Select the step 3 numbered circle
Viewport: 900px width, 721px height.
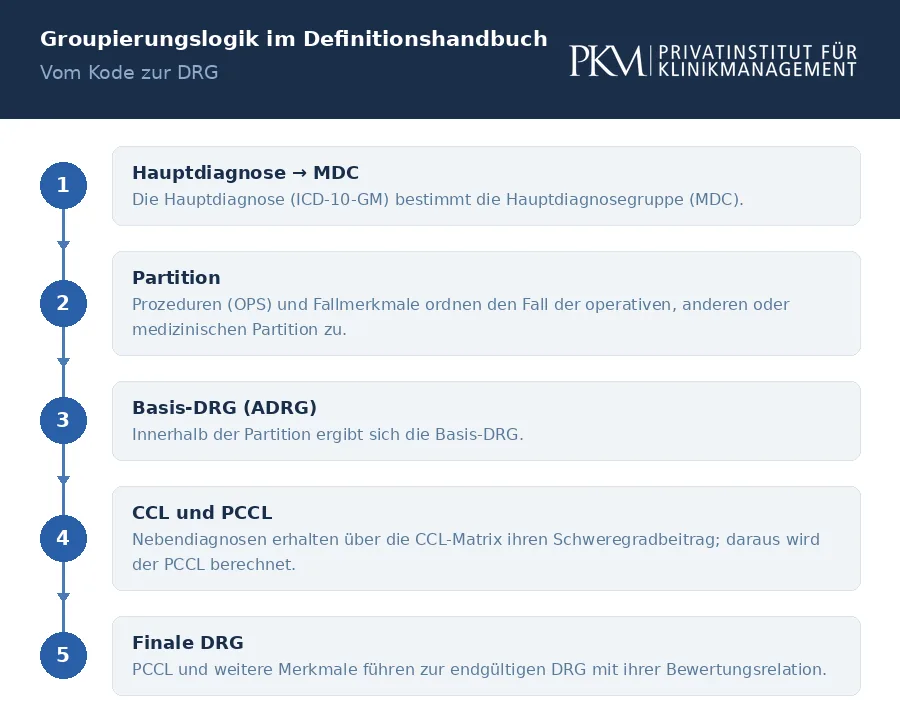63,420
